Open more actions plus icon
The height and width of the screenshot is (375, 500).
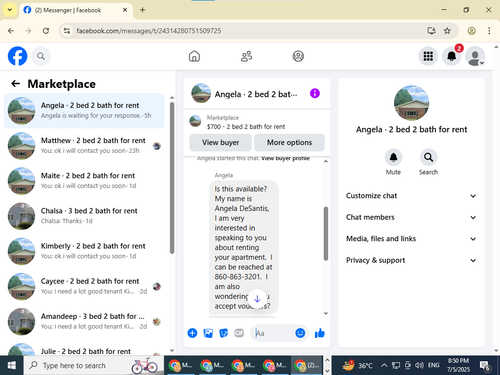click(x=192, y=333)
